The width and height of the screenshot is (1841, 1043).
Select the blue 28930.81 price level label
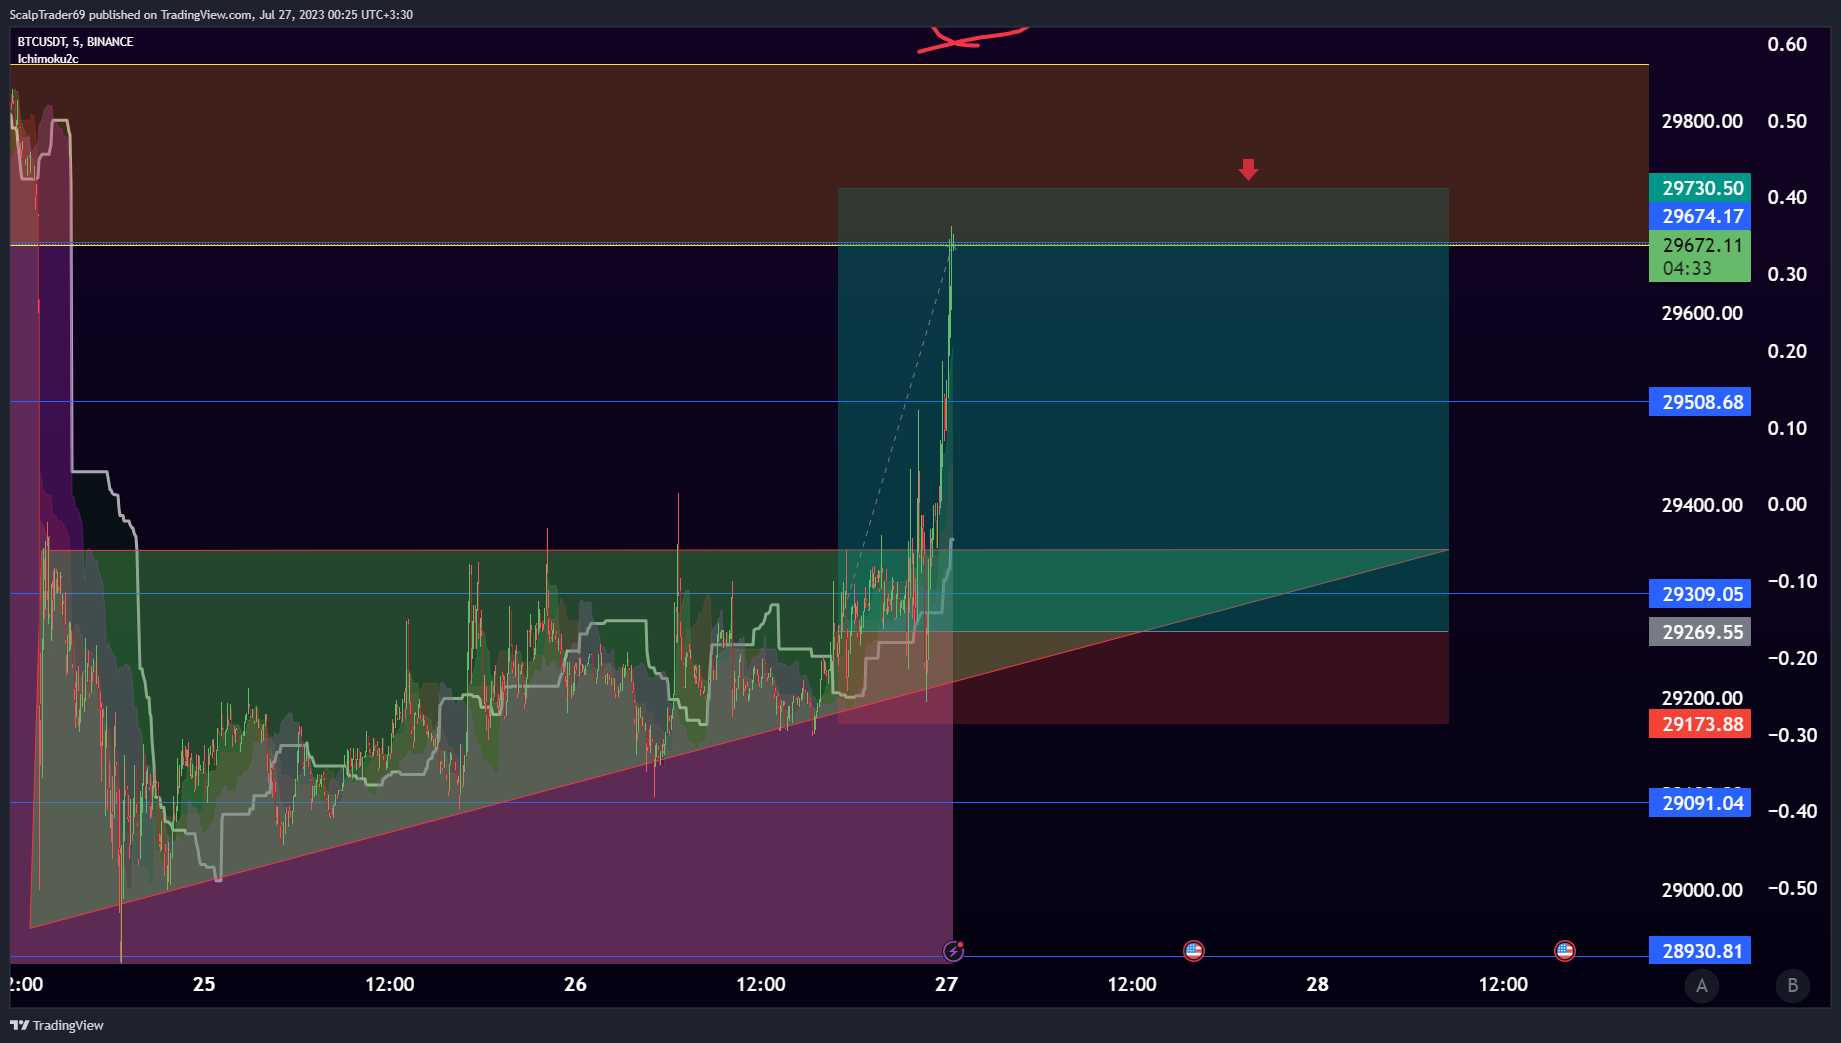[x=1700, y=951]
